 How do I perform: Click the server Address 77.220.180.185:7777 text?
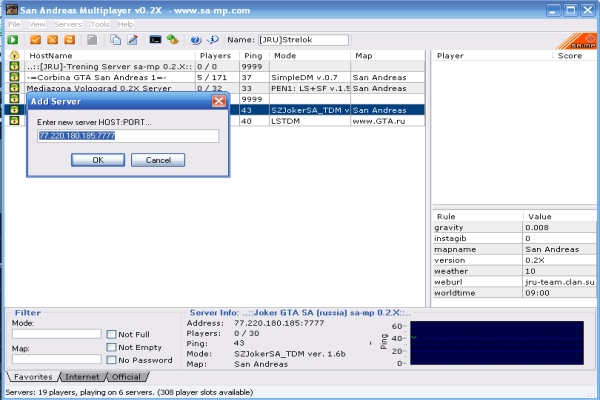point(279,323)
